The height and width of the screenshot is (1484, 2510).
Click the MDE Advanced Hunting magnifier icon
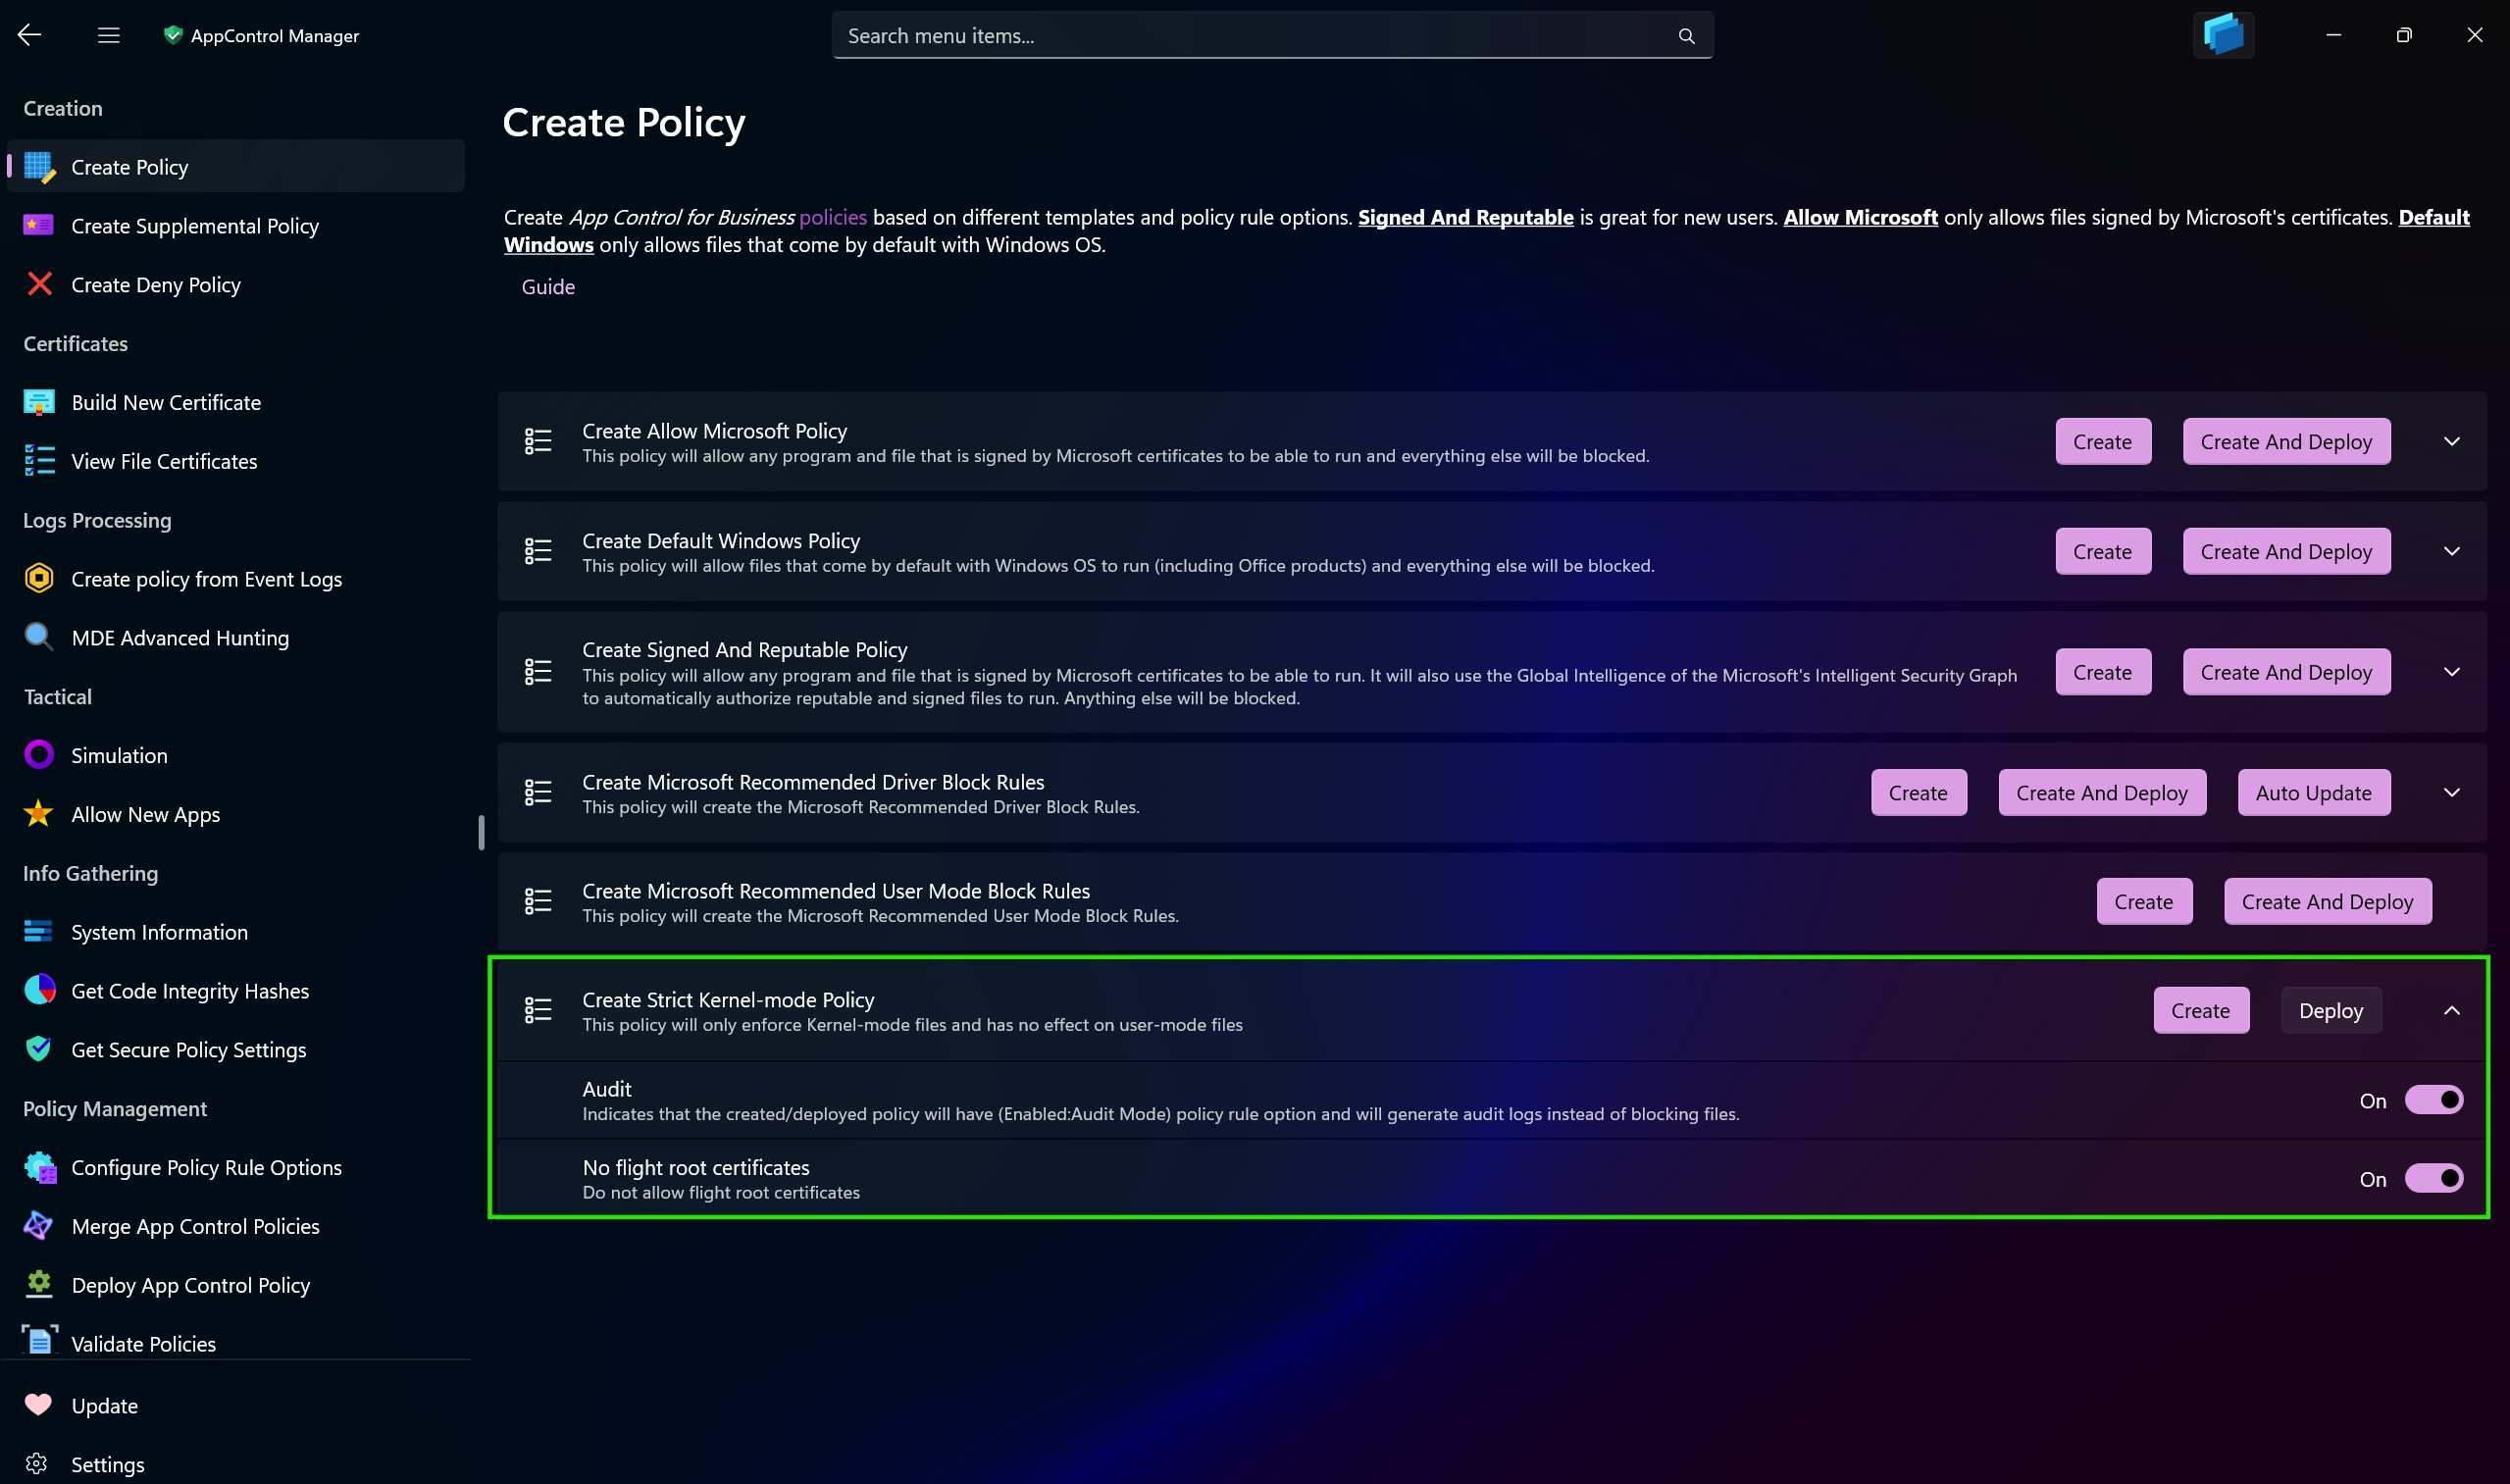click(x=39, y=637)
